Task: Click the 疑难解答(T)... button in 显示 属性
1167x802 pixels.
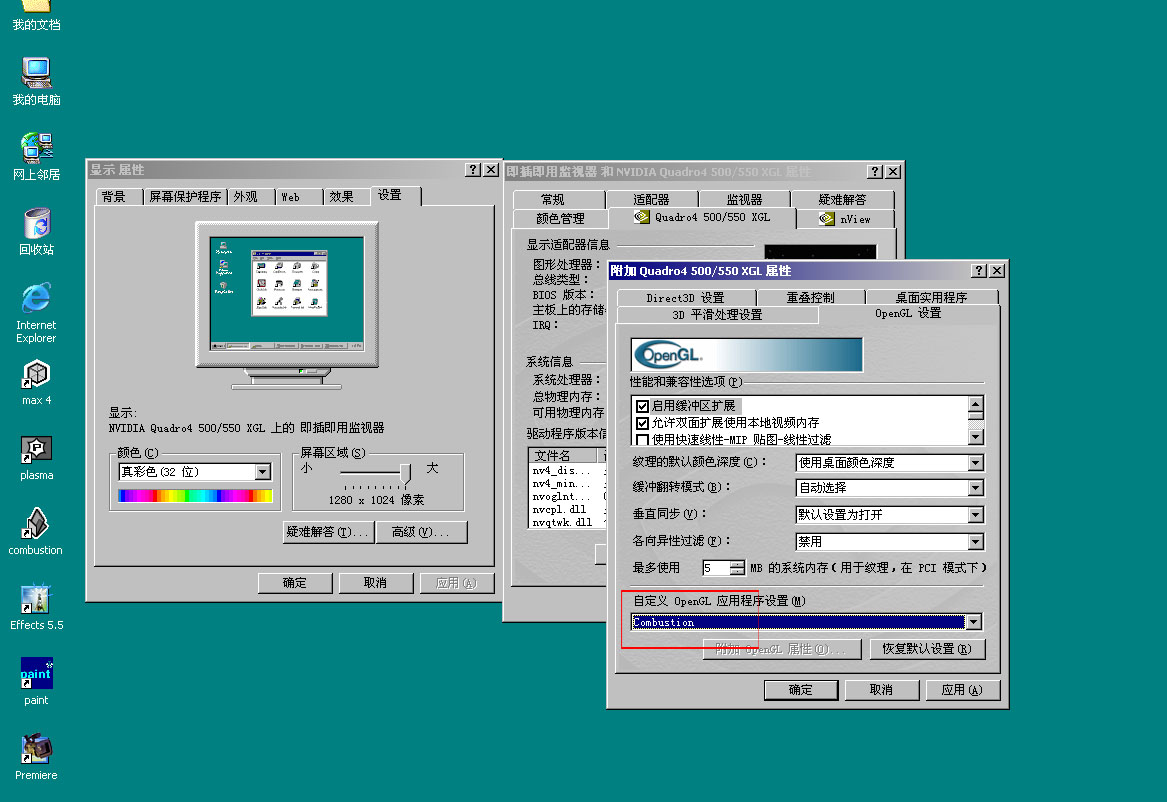Action: pyautogui.click(x=327, y=532)
